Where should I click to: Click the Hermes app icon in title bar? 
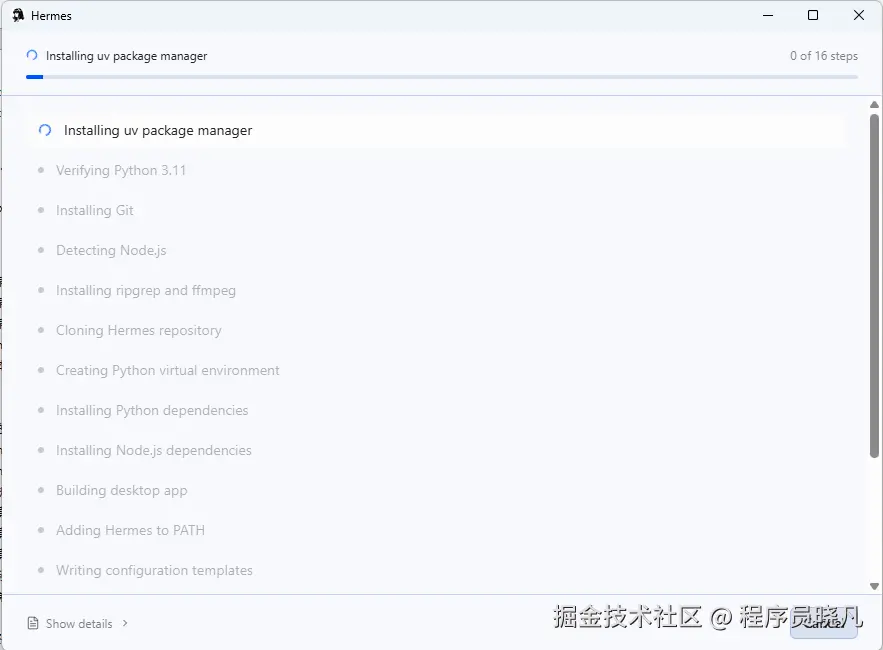click(18, 15)
